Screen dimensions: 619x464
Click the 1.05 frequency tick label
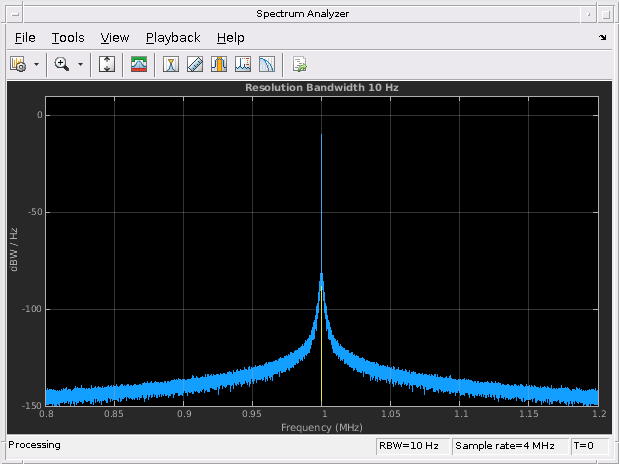(390, 414)
